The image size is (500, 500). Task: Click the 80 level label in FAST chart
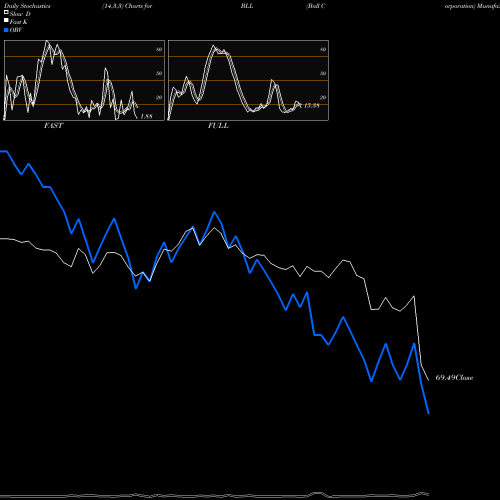point(159,49)
